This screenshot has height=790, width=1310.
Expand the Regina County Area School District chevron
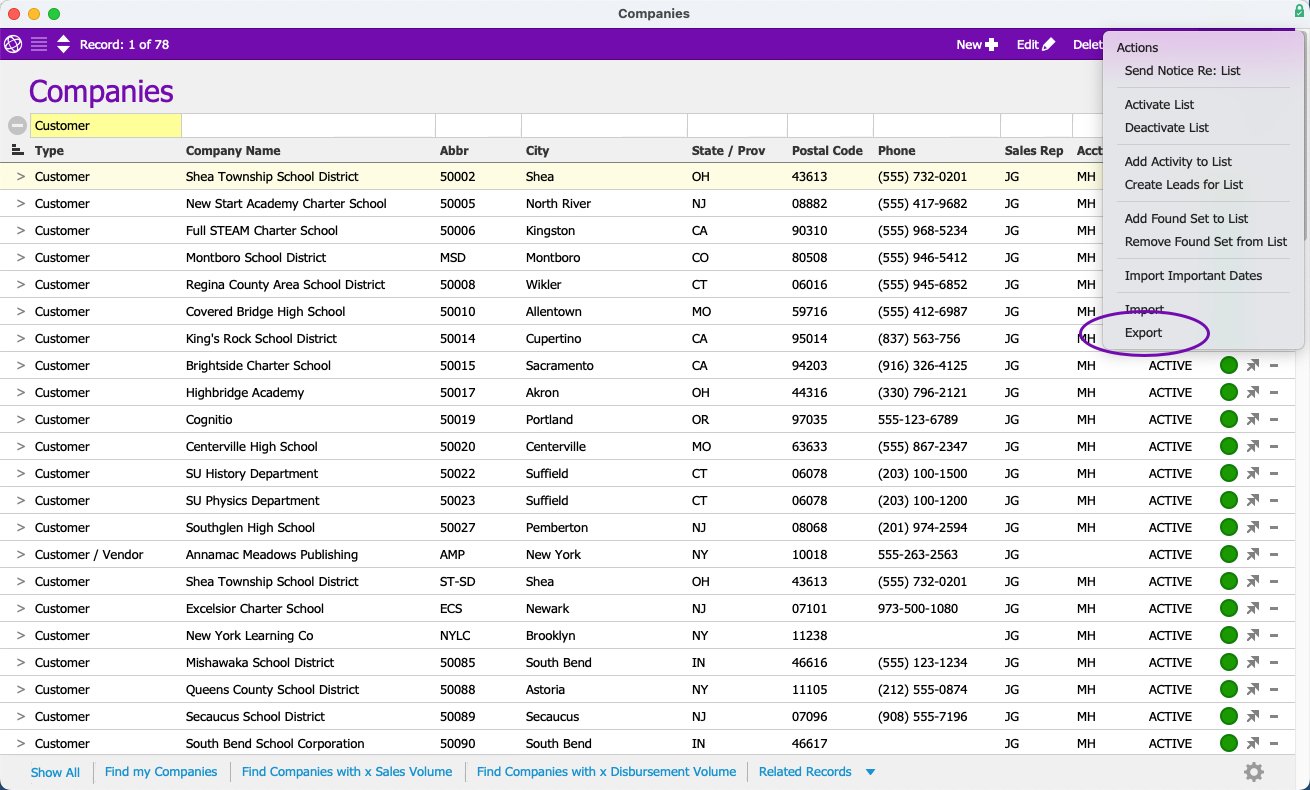(20, 285)
